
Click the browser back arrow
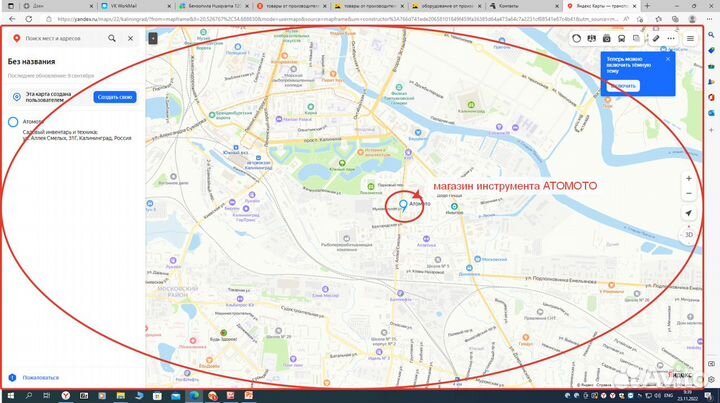tap(12, 19)
